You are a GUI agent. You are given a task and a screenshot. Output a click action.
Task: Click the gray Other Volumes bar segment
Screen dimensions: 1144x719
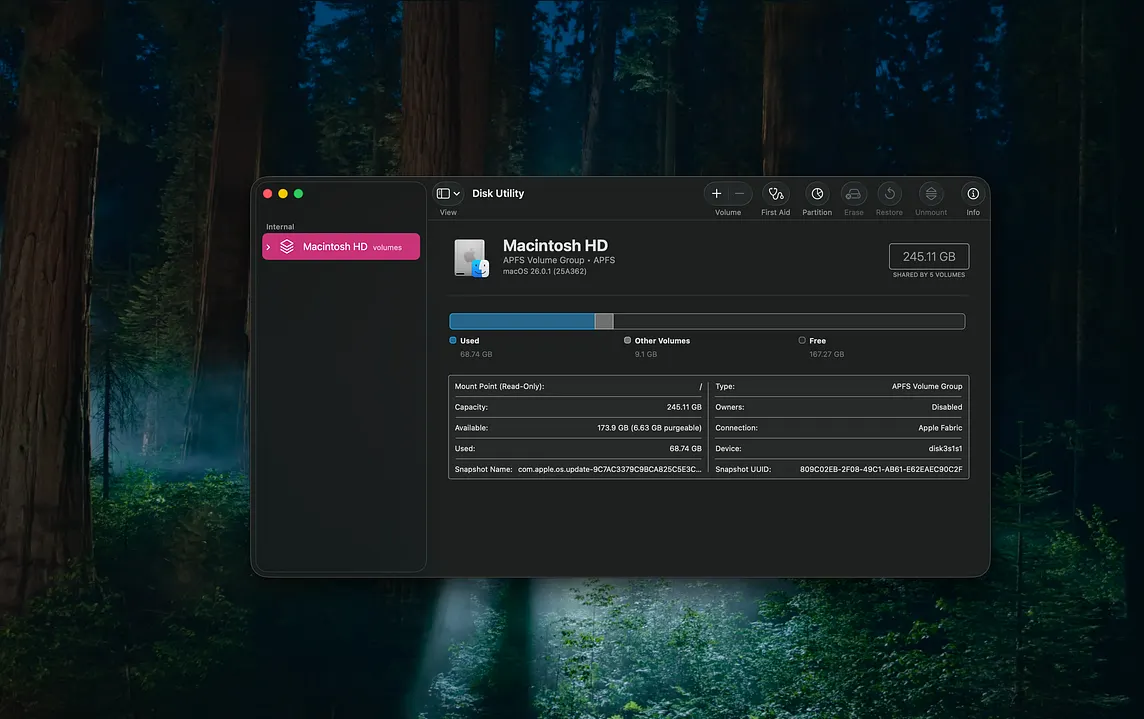tap(604, 321)
